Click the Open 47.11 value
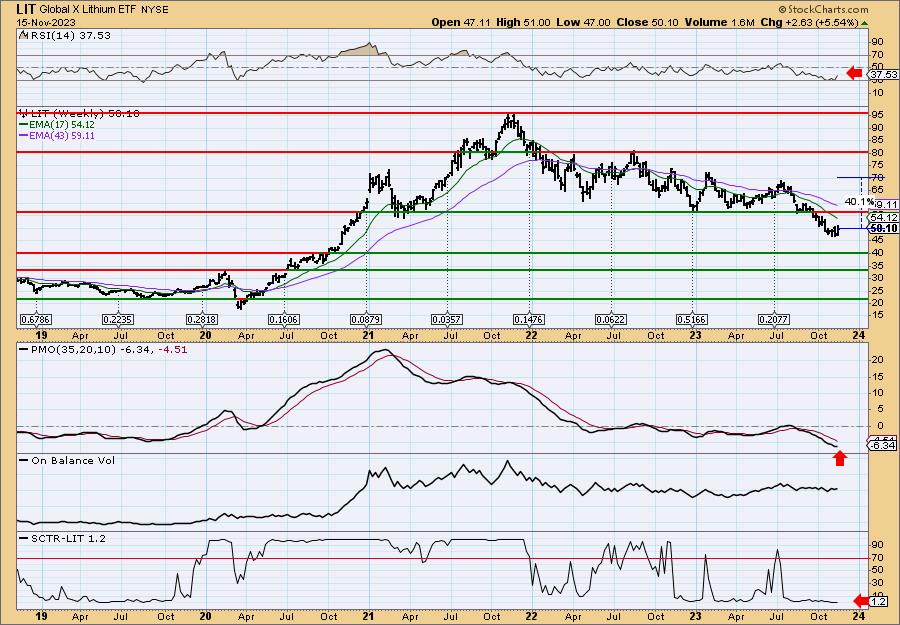This screenshot has width=900, height=625. coord(462,22)
